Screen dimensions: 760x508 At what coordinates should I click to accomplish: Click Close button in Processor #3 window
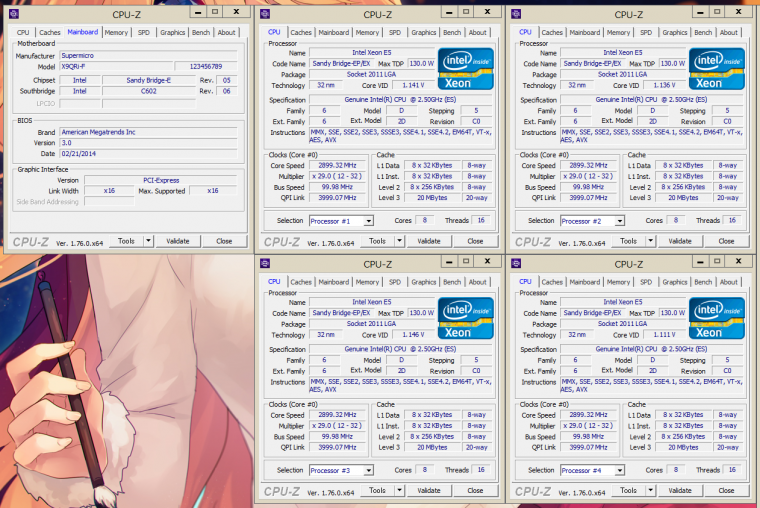475,490
